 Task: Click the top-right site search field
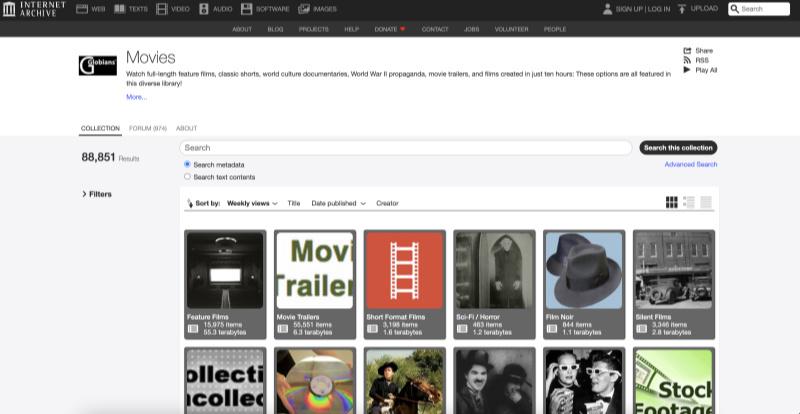click(x=759, y=9)
